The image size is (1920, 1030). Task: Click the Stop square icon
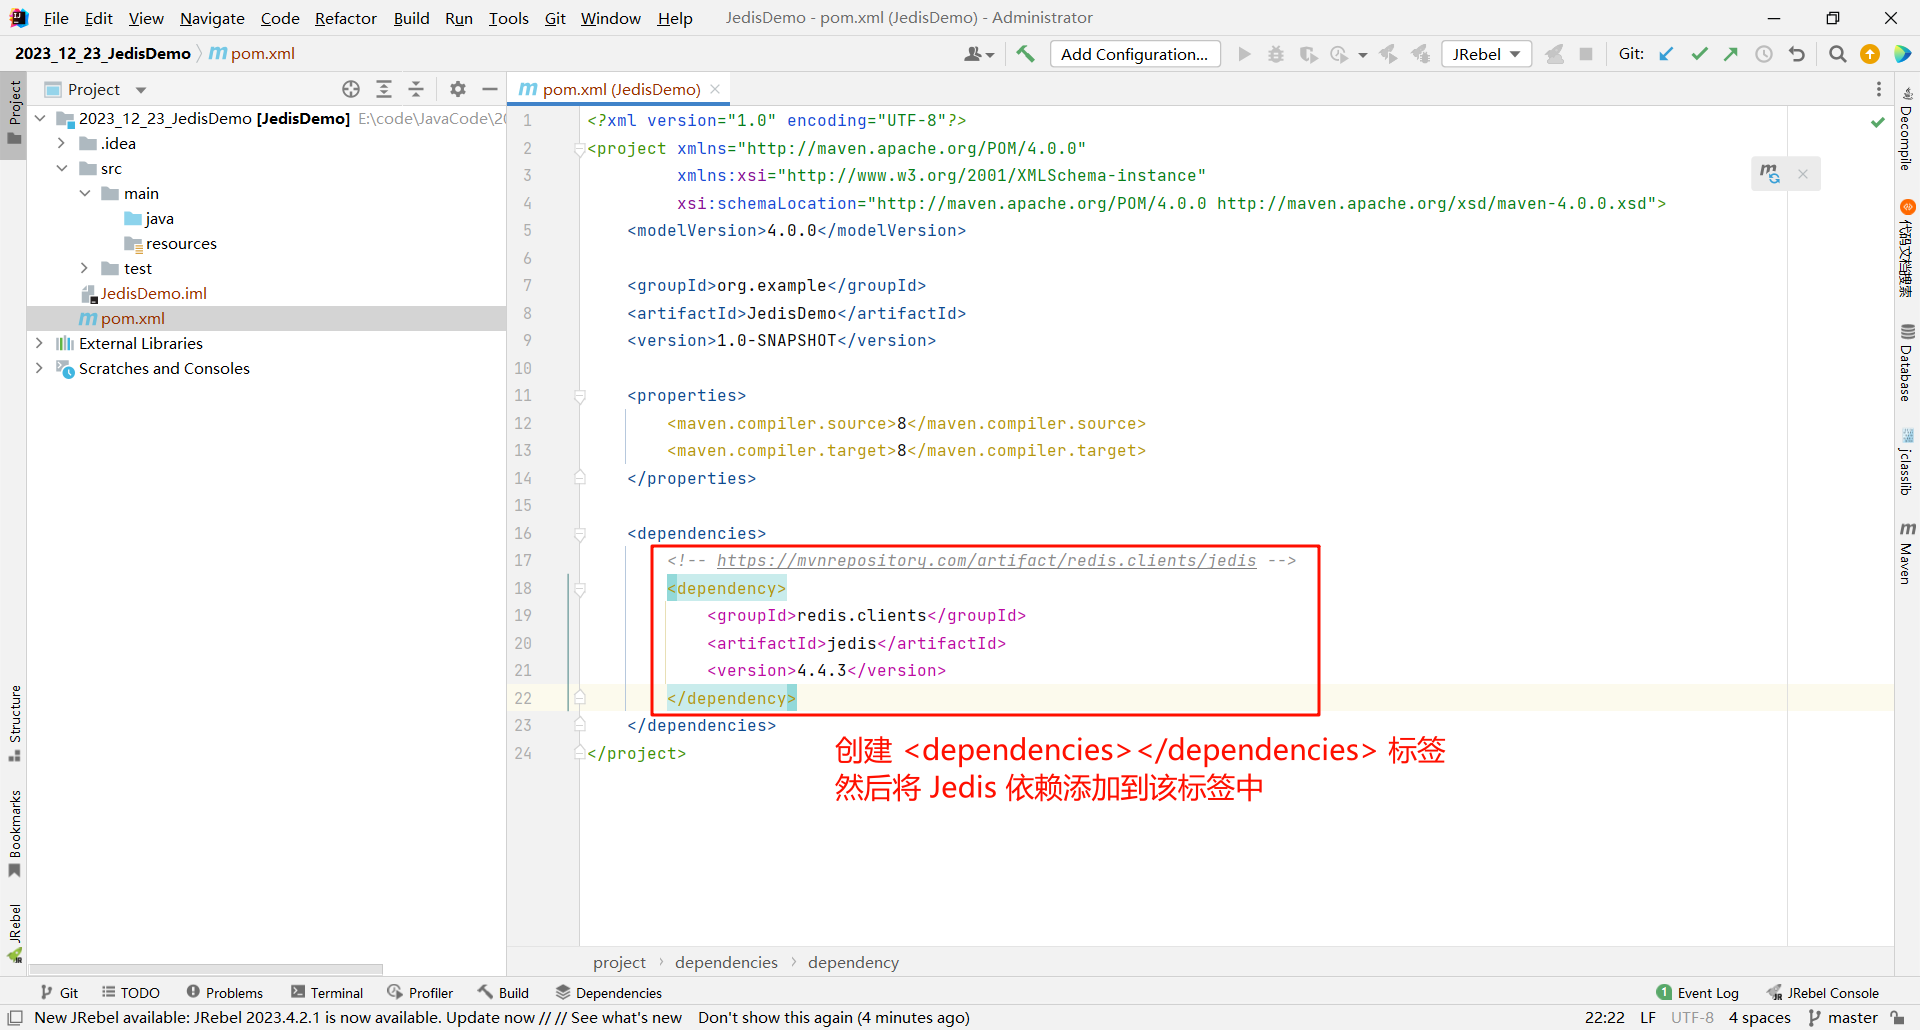pos(1586,54)
